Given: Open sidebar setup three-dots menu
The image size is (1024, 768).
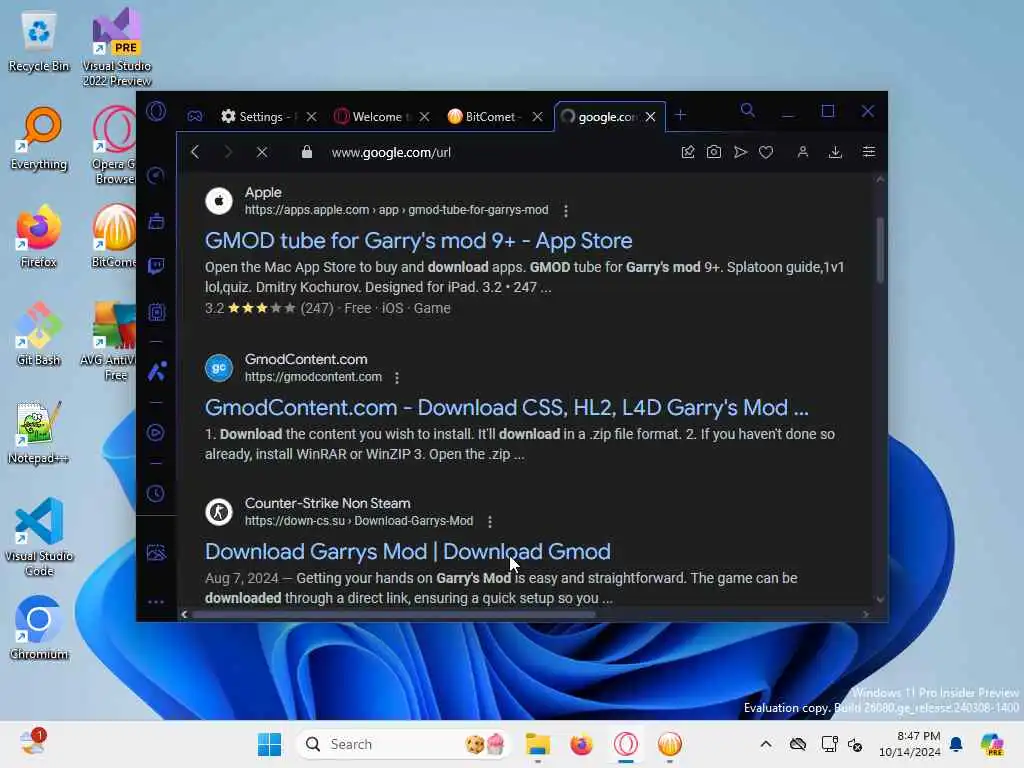Looking at the screenshot, I should [156, 601].
